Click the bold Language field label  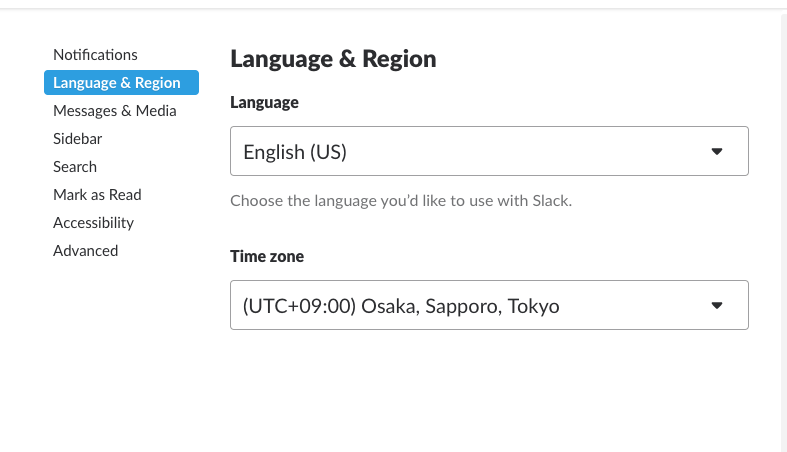click(x=265, y=102)
